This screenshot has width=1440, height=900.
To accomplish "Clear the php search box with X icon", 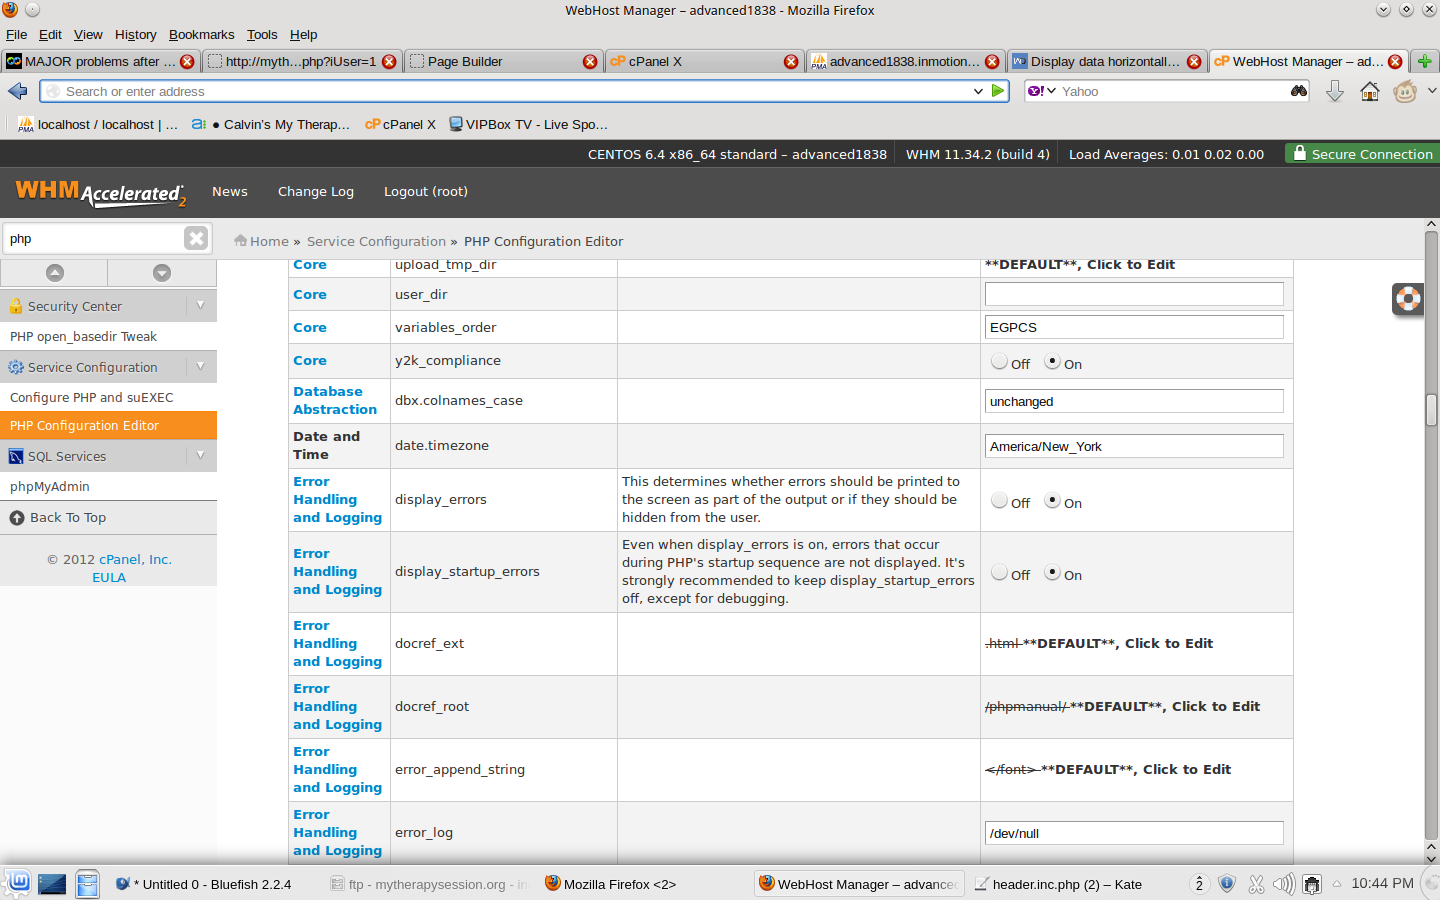I will [196, 238].
